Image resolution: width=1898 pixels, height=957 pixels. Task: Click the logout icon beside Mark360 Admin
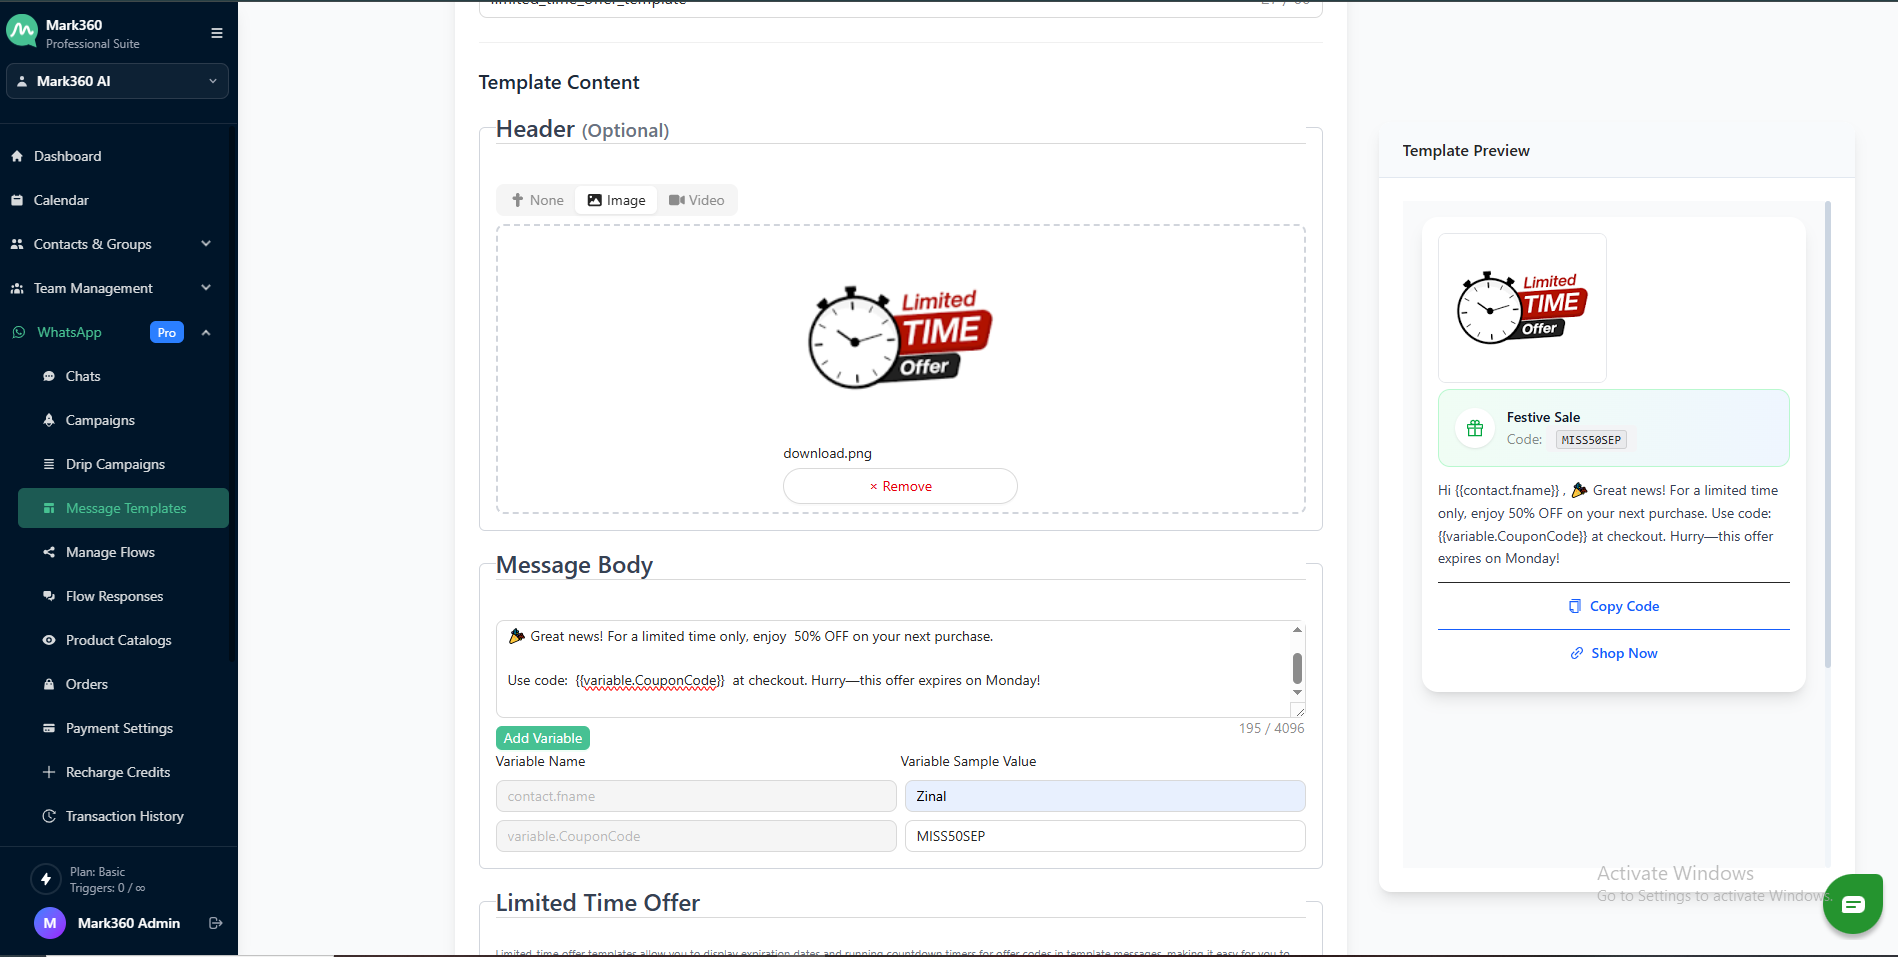point(215,923)
